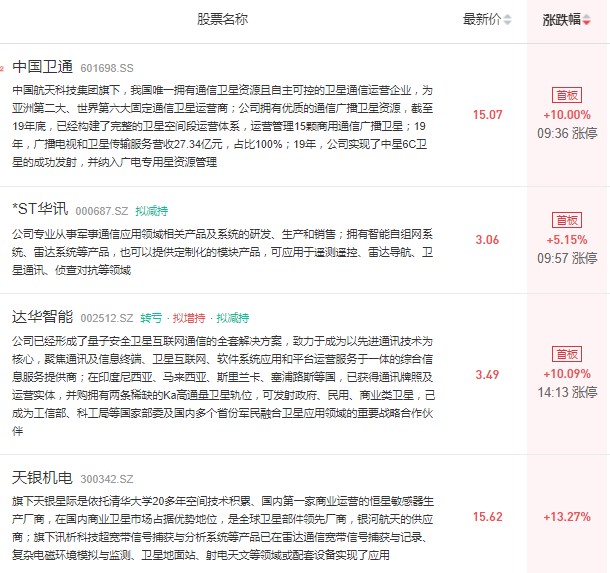The image size is (610, 573).
Task: Click the 天银机电 company description paragraph
Action: click(223, 528)
